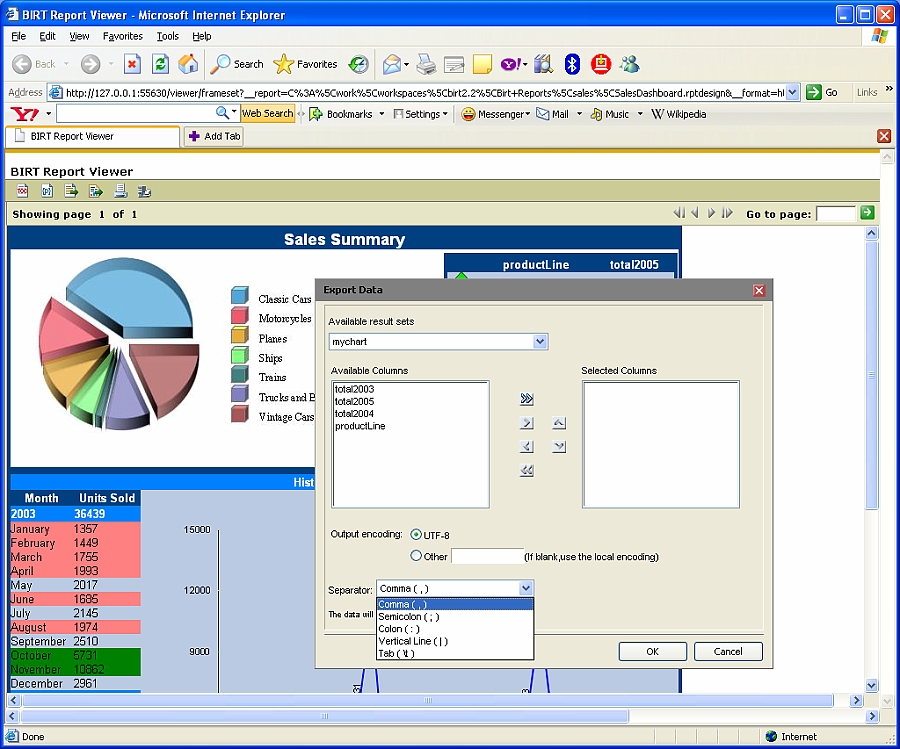Open the Available result sets dropdown
This screenshot has height=749, width=900.
pyautogui.click(x=540, y=341)
